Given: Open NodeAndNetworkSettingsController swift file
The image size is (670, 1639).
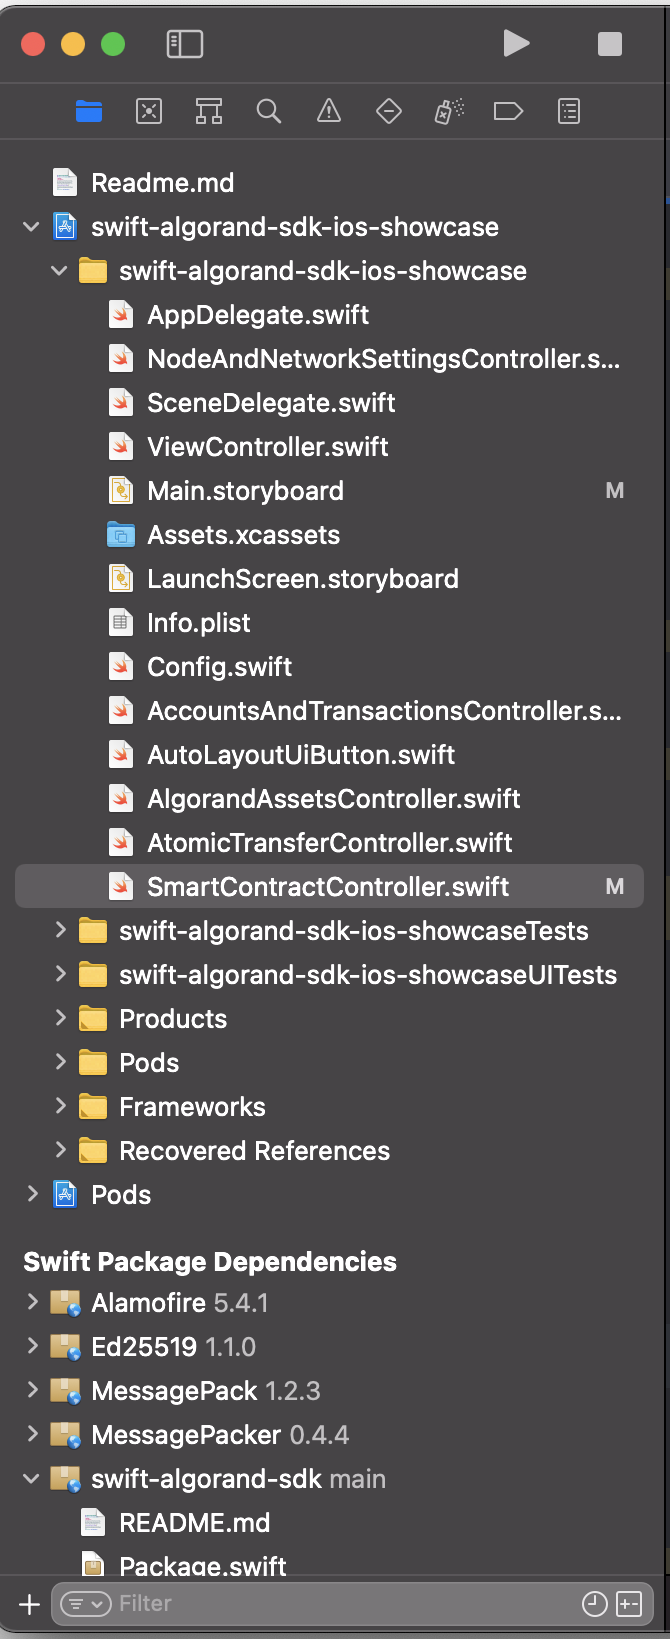Looking at the screenshot, I should pyautogui.click(x=384, y=359).
